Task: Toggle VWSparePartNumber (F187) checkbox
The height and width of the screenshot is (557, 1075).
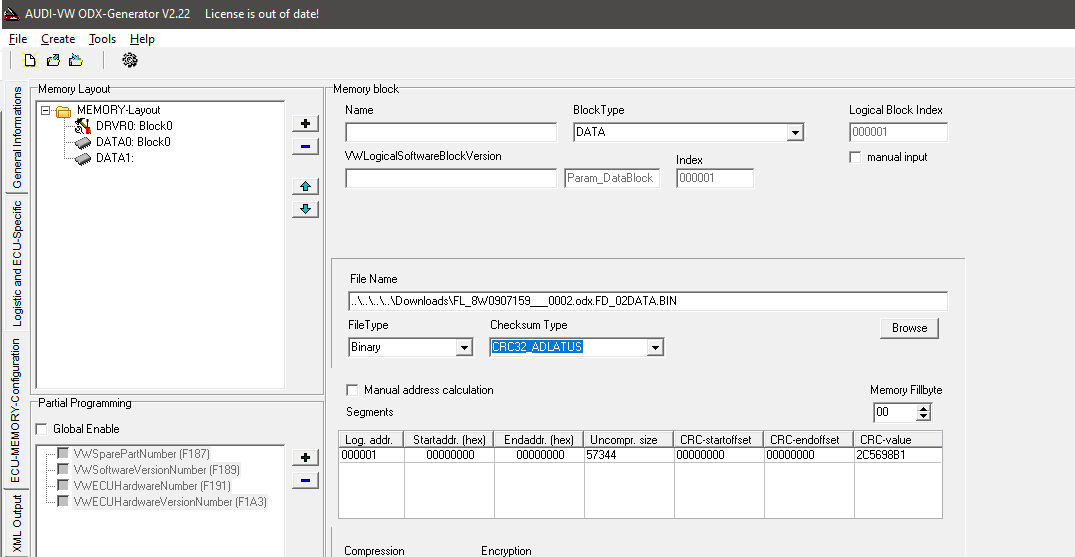Action: (62, 453)
